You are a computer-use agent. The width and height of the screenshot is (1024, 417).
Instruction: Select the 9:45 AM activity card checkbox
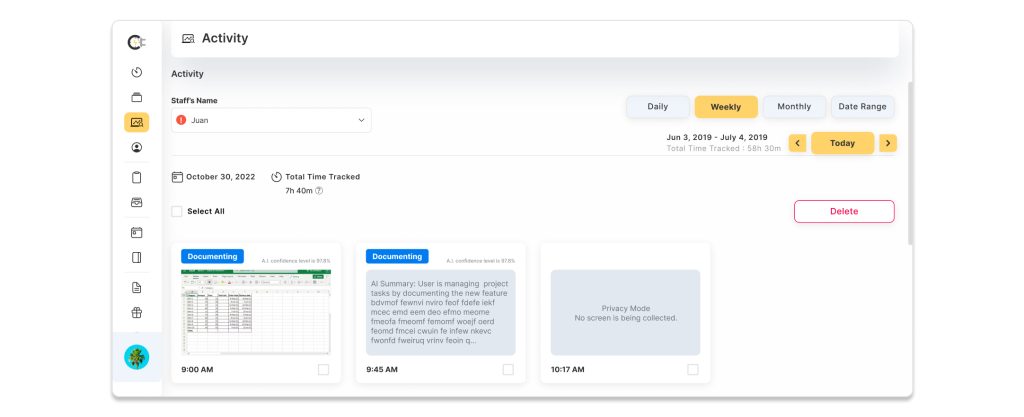[508, 370]
